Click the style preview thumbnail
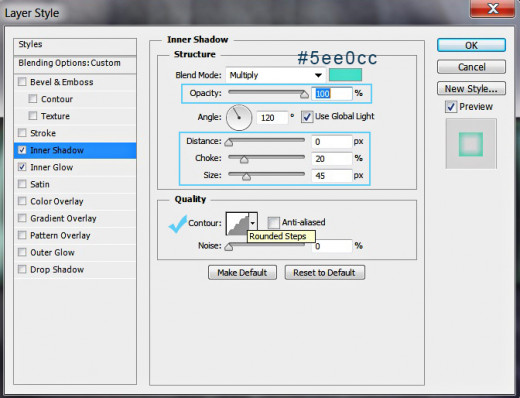The image size is (520, 398). 471,144
